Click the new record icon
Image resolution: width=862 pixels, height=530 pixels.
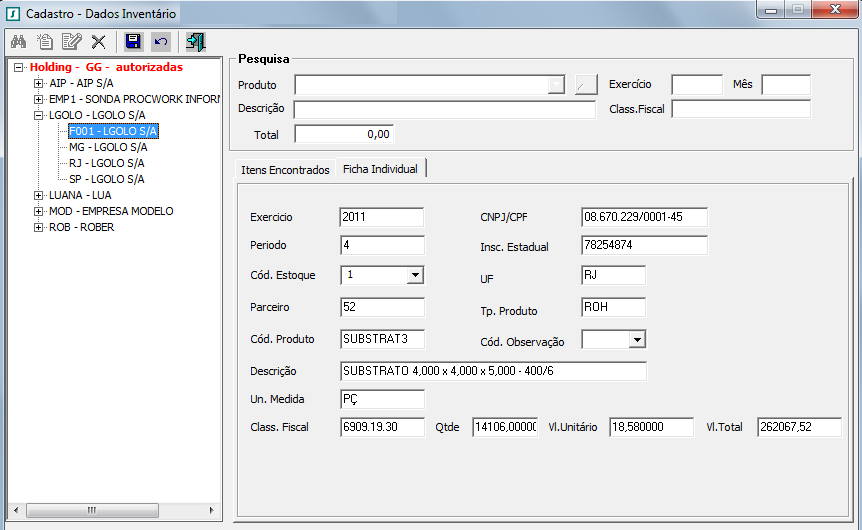(x=45, y=42)
